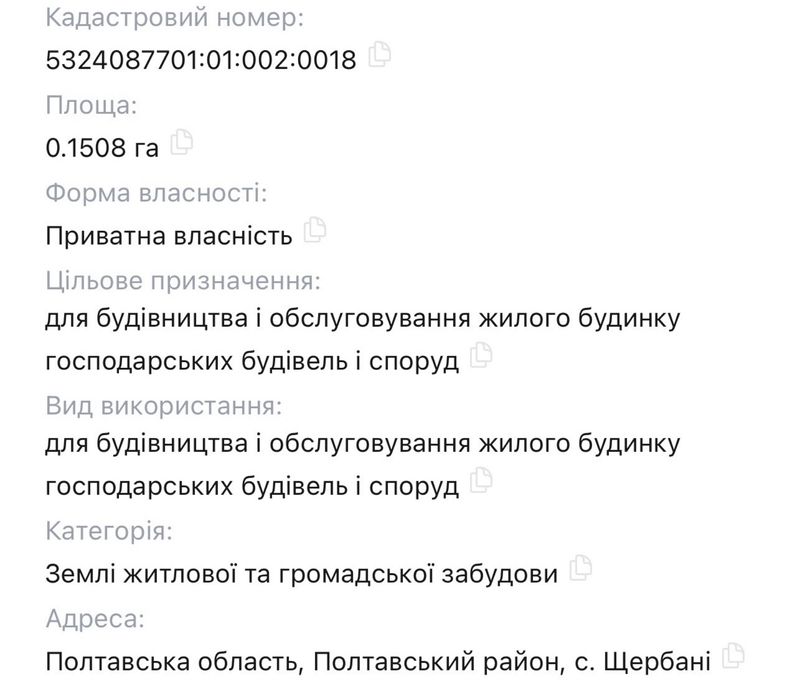795x699 pixels.
Task: Select the 0.1508 га area value
Action: coord(102,148)
